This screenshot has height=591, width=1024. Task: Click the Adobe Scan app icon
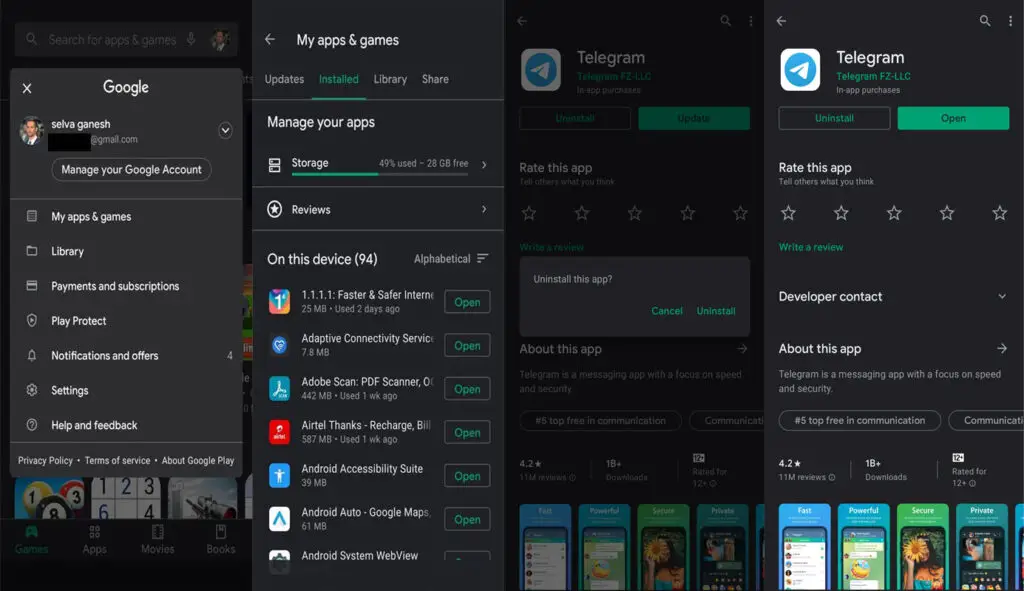(280, 389)
